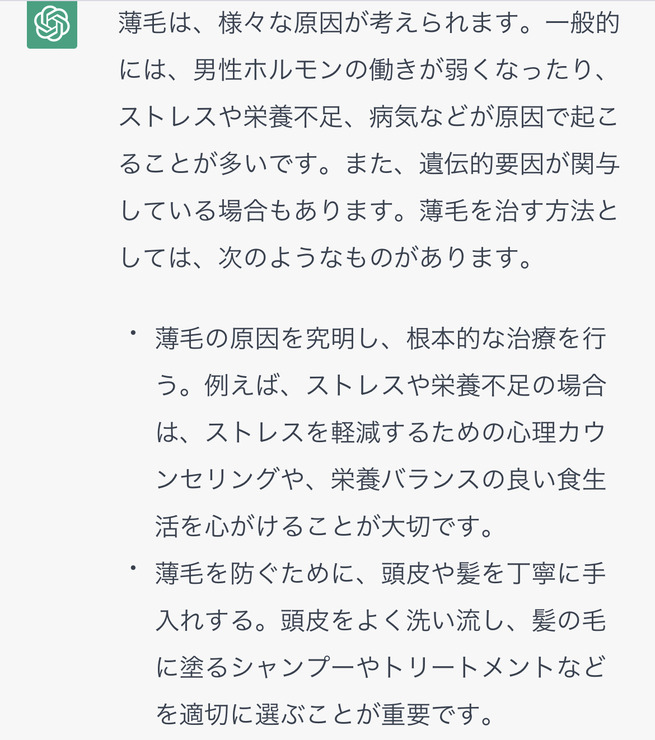Image resolution: width=655 pixels, height=740 pixels.
Task: Click the first bullet point marker
Action: 134,333
